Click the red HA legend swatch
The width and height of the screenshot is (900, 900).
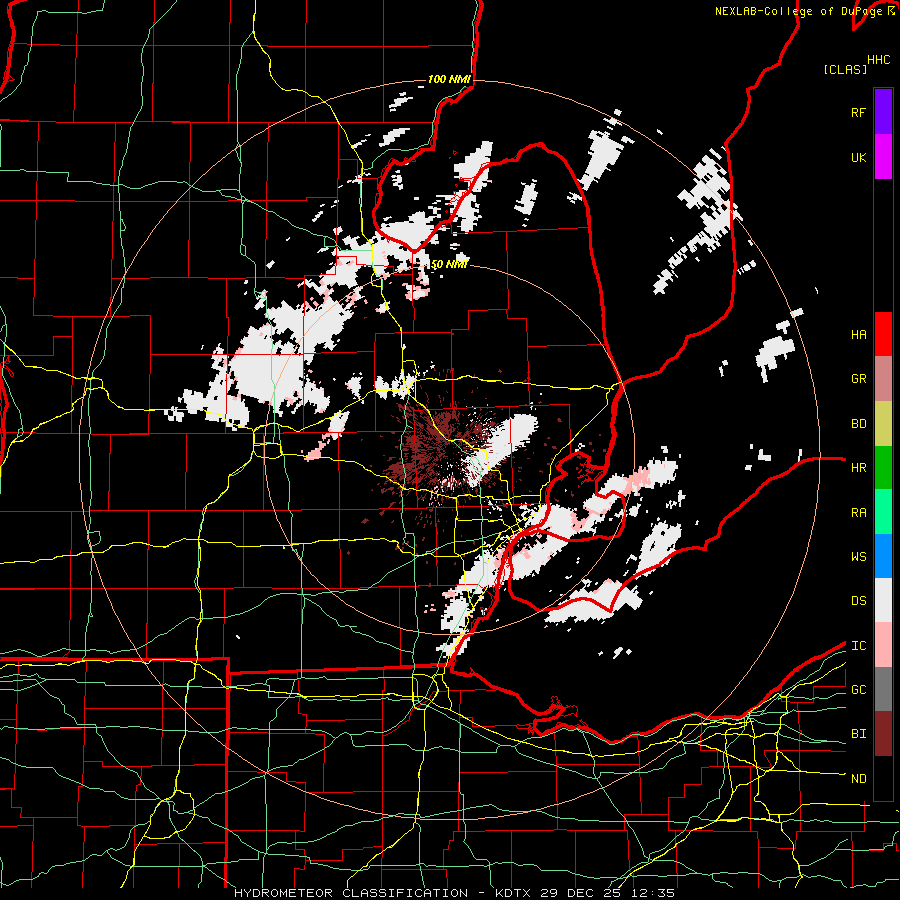883,334
